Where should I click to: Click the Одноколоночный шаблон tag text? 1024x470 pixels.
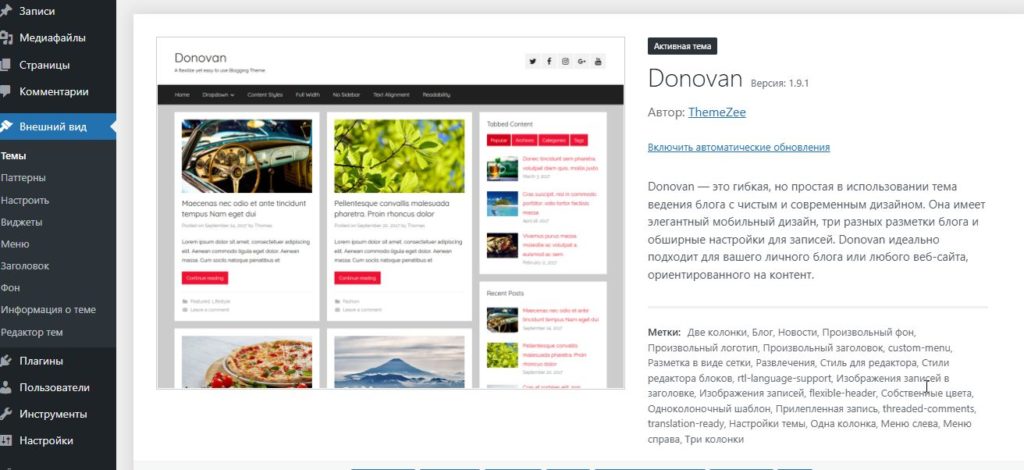(709, 409)
